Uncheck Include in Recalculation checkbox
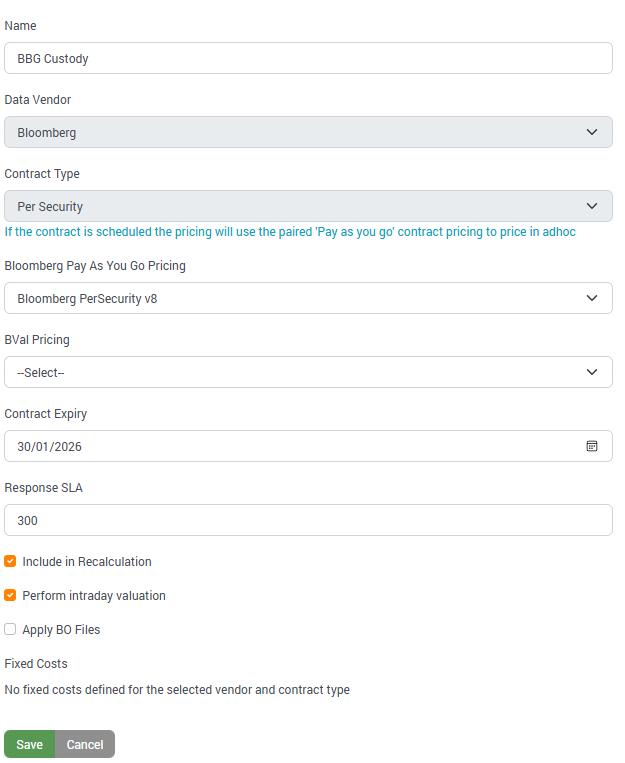The width and height of the screenshot is (625, 763). tap(10, 561)
